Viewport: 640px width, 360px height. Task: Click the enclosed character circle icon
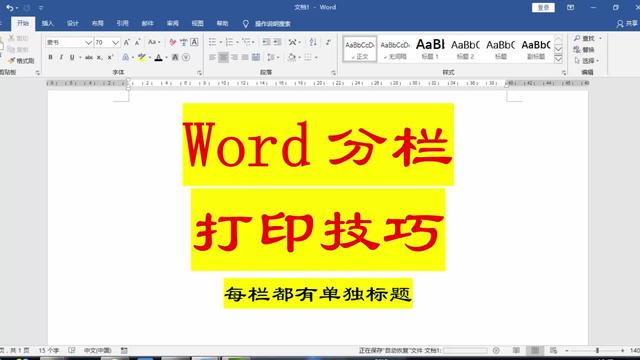click(186, 58)
